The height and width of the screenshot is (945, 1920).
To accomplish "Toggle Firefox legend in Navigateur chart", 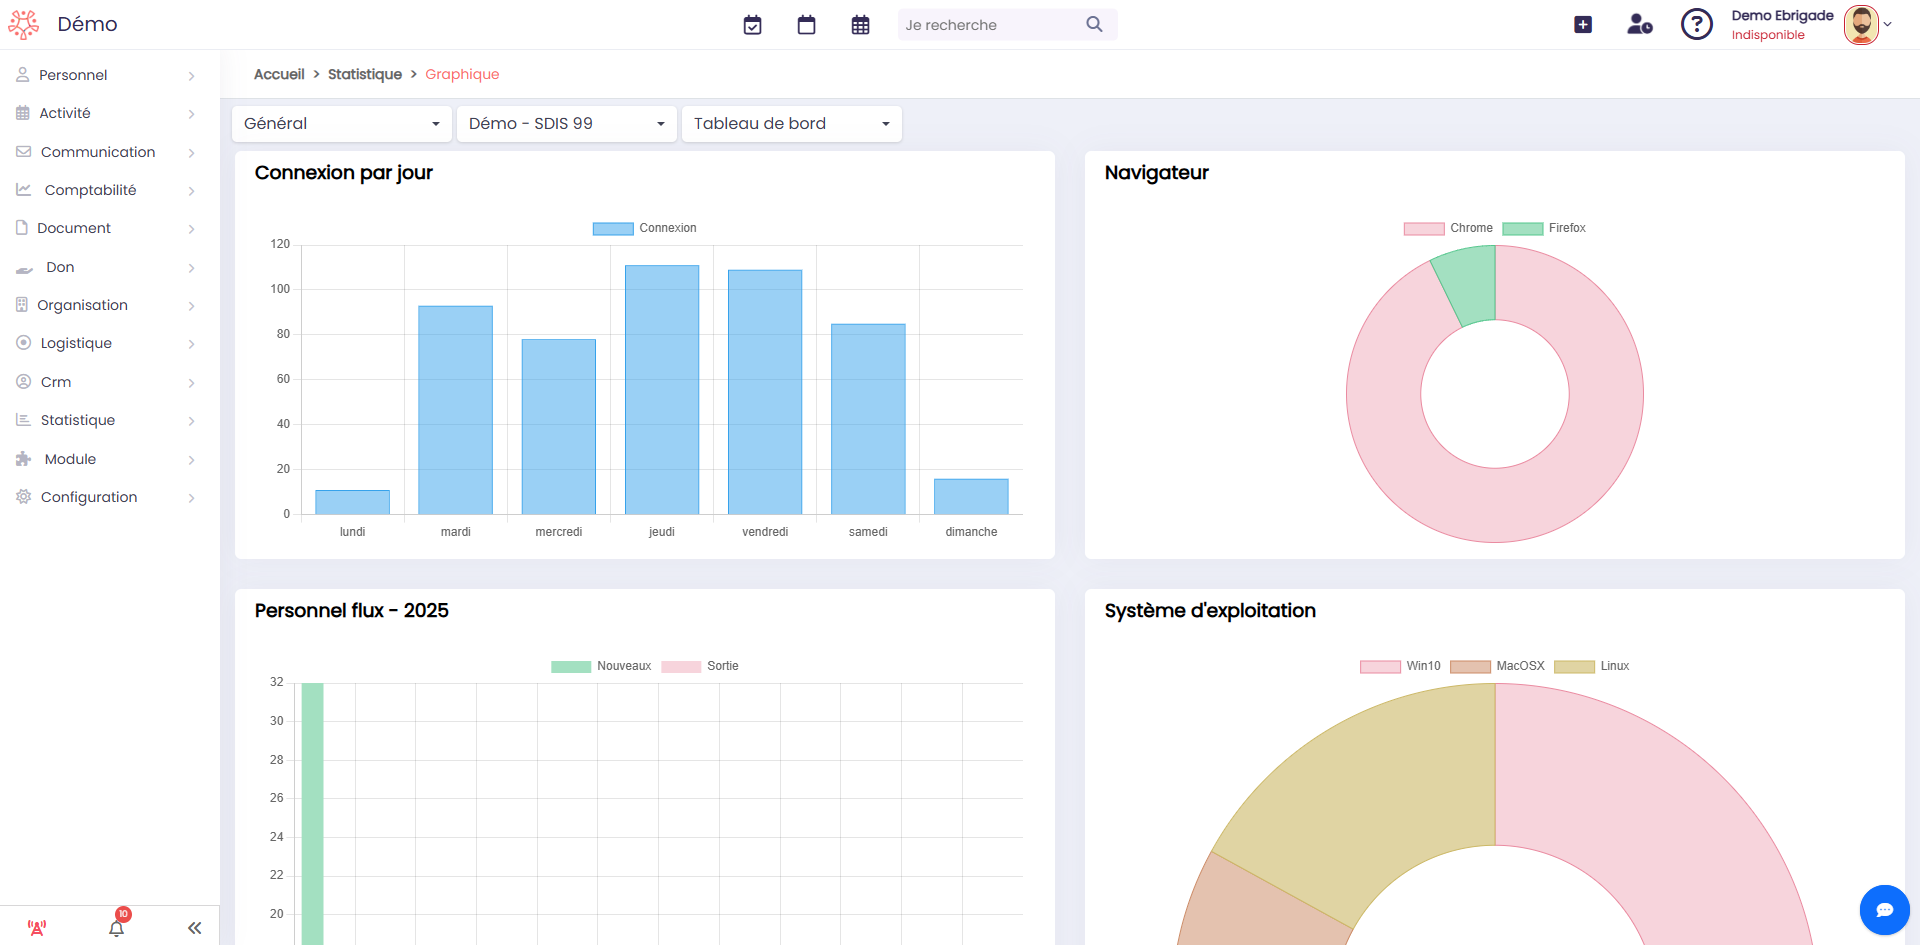I will coord(1544,228).
